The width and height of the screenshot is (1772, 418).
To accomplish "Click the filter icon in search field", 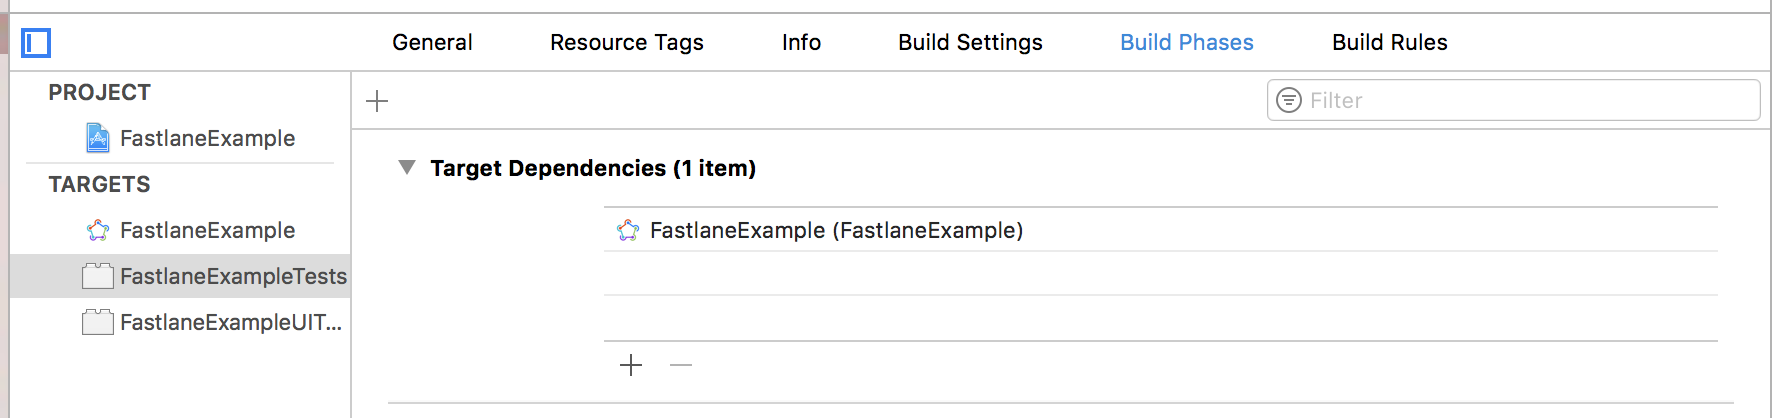I will (x=1289, y=100).
